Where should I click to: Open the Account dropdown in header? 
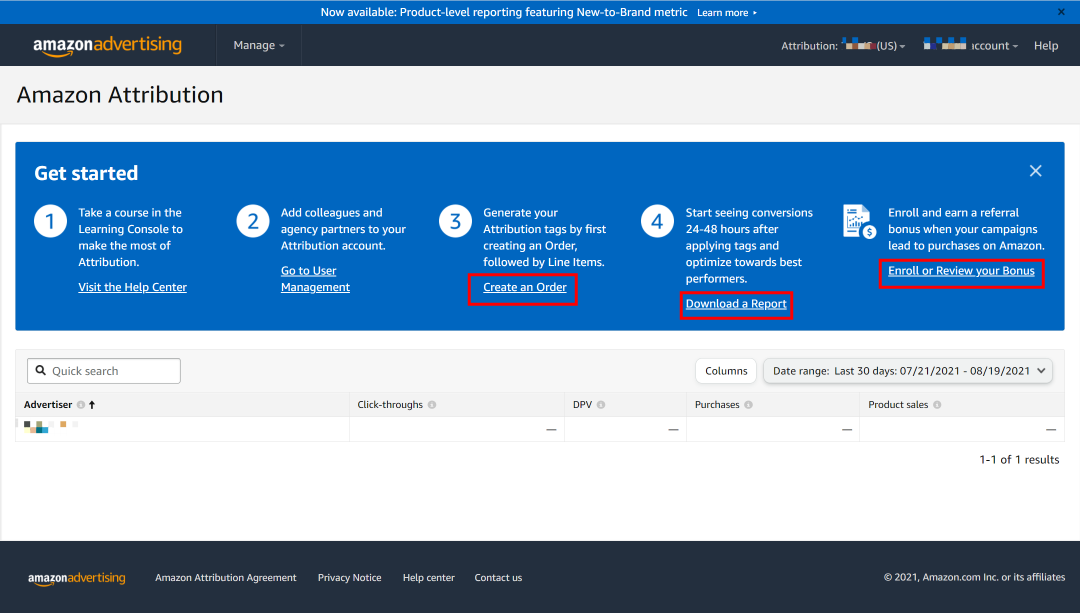coord(970,45)
